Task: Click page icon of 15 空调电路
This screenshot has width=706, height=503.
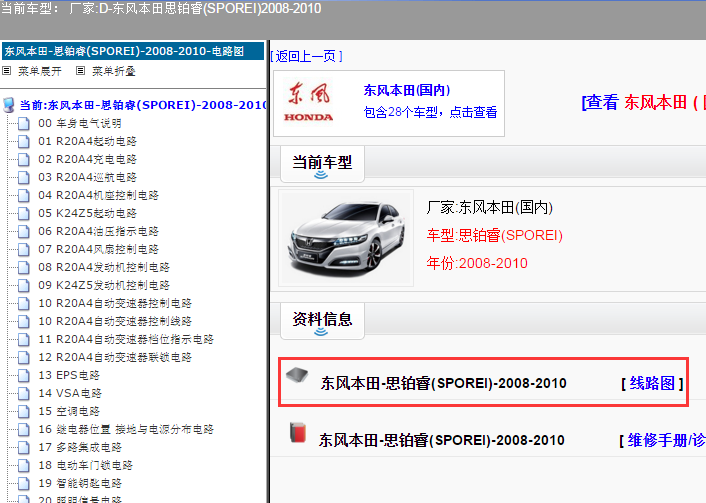Action: [24, 412]
